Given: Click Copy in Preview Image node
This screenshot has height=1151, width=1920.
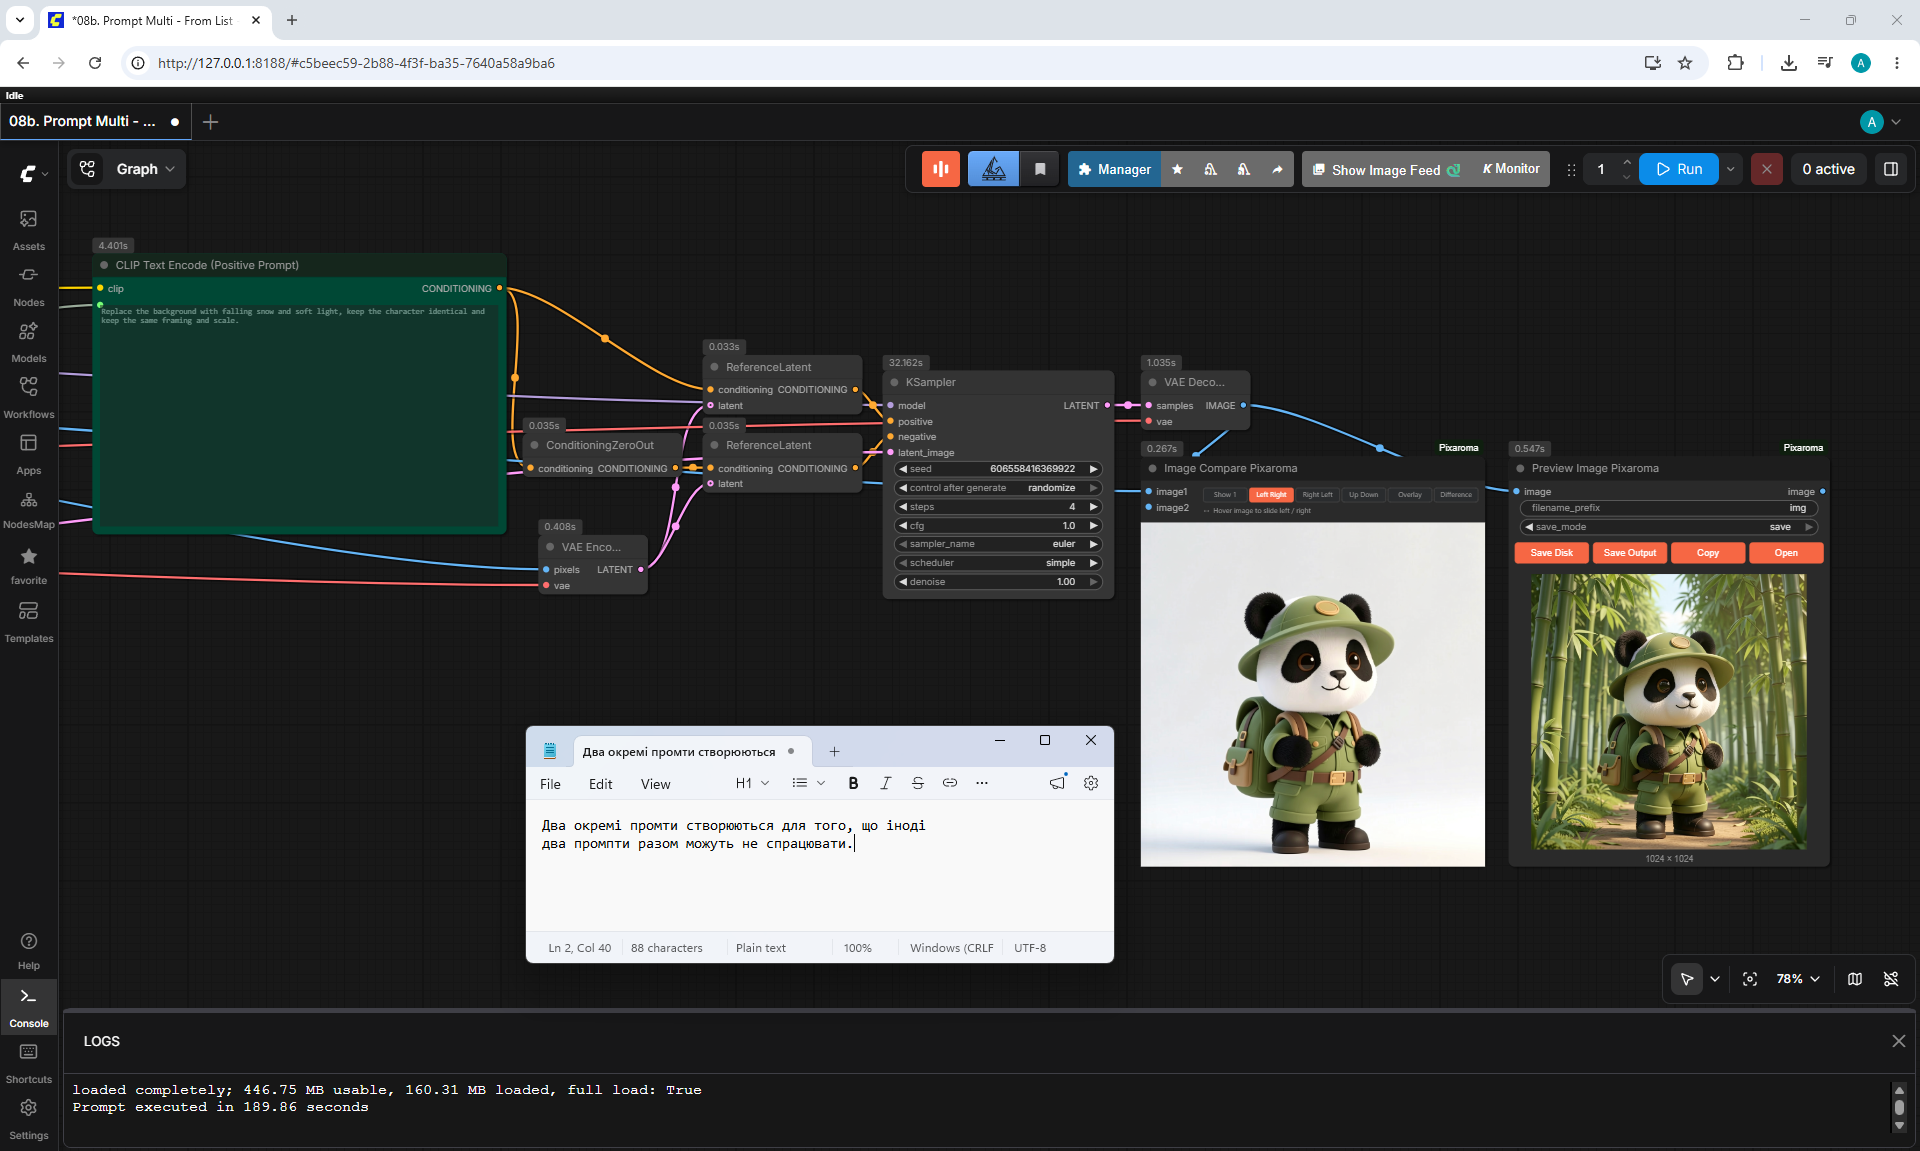Looking at the screenshot, I should [1707, 553].
